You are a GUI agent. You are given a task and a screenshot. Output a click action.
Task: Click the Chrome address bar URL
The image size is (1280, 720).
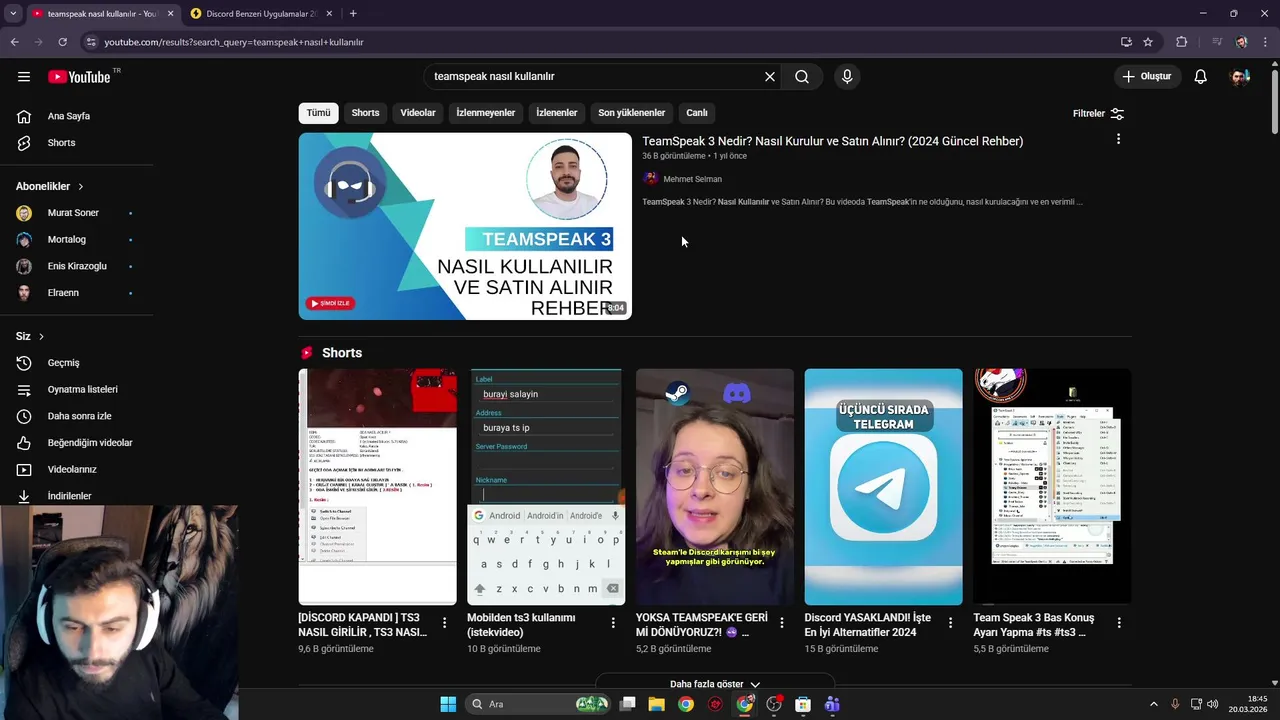click(234, 42)
